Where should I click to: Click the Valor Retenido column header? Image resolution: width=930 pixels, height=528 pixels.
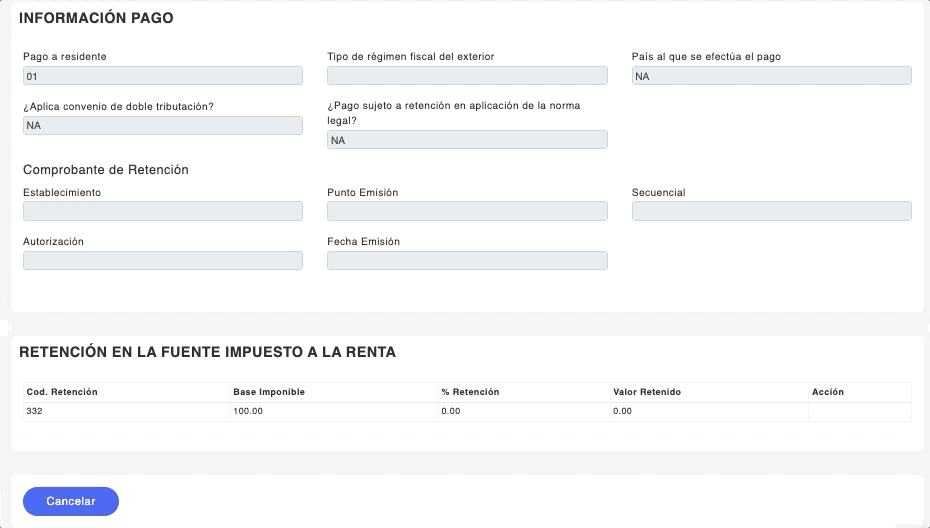point(647,392)
